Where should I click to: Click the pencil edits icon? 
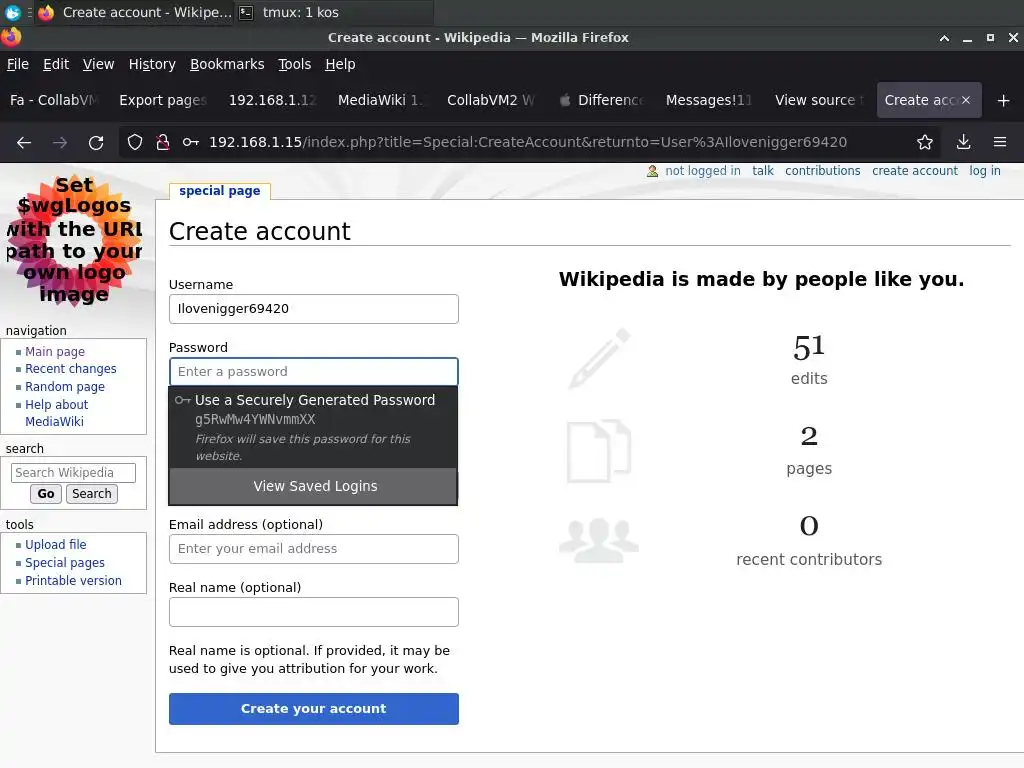coord(600,359)
